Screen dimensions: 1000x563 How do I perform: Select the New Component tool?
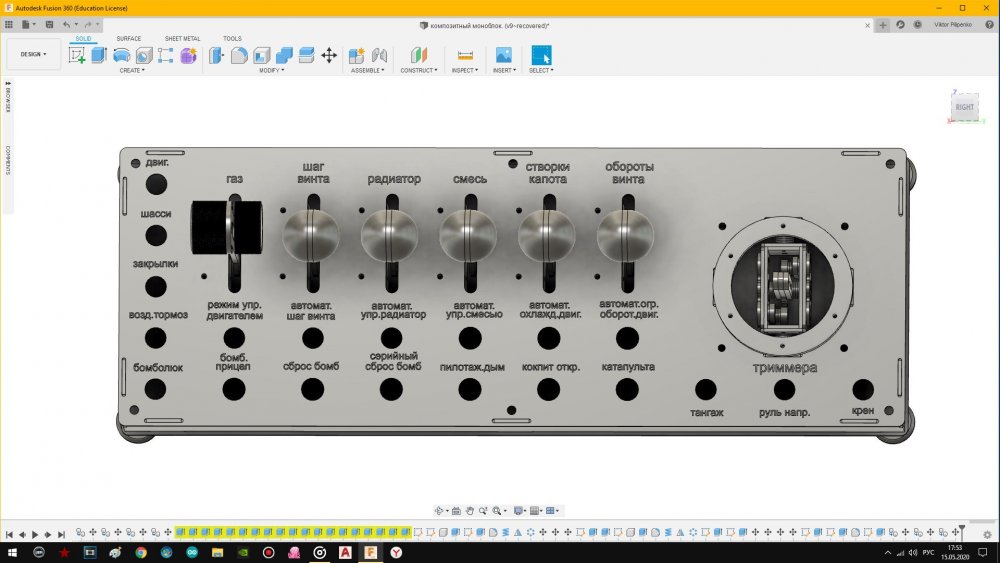point(357,55)
